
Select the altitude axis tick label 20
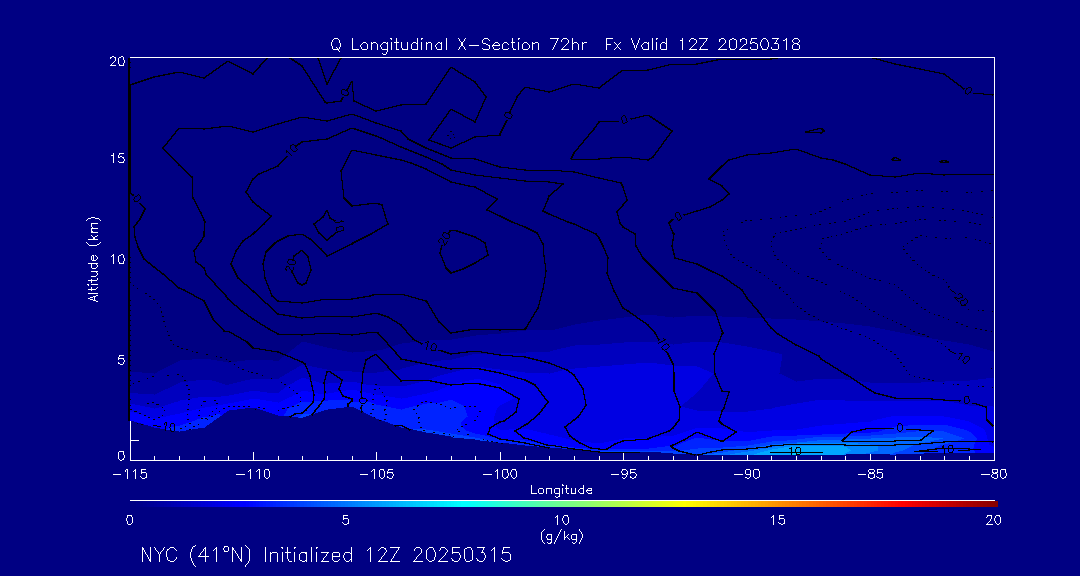tap(116, 60)
